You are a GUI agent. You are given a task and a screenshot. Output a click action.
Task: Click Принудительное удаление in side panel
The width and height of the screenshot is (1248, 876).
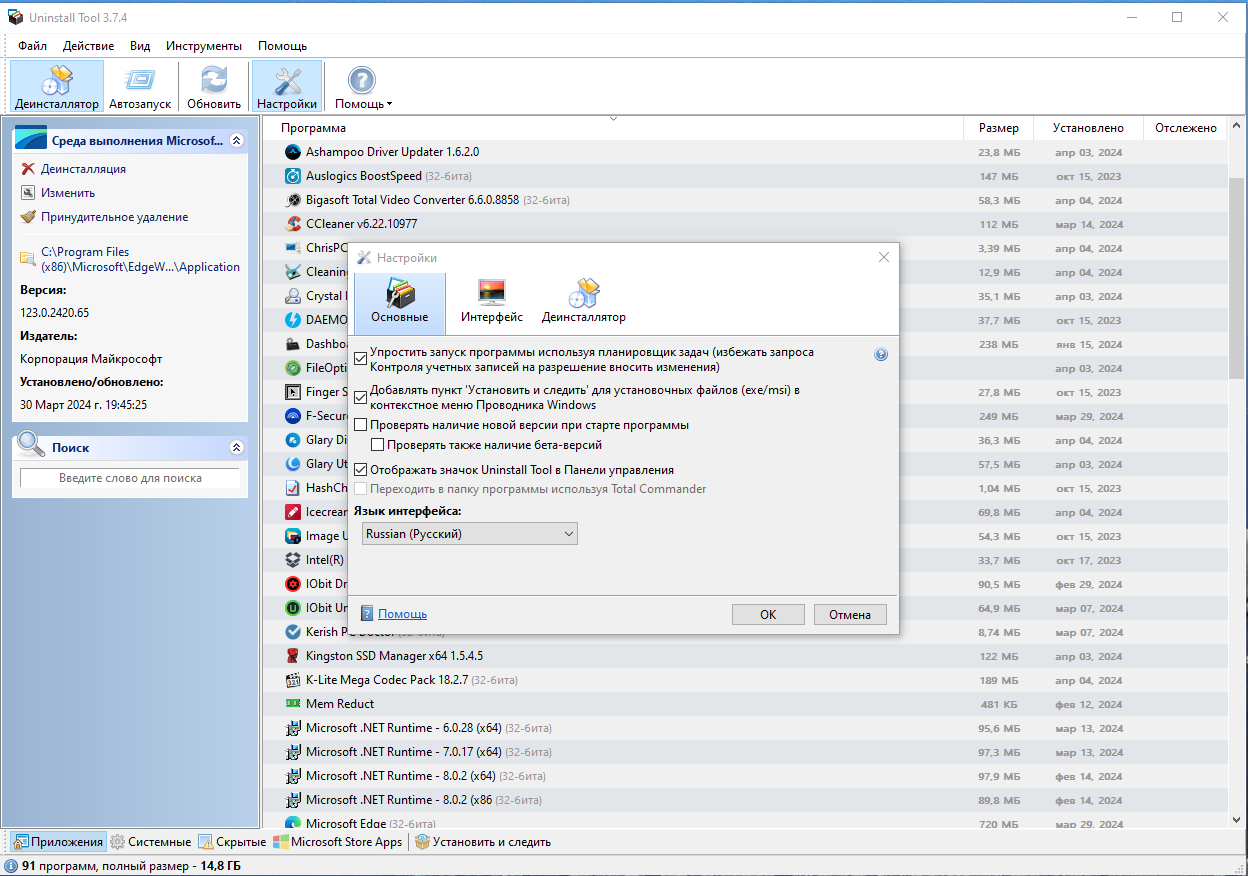[x=114, y=217]
